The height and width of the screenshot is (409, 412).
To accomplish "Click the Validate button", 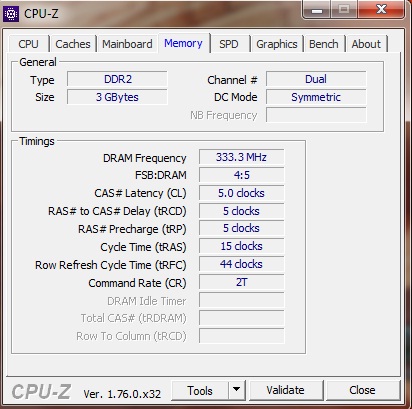I will [x=286, y=390].
